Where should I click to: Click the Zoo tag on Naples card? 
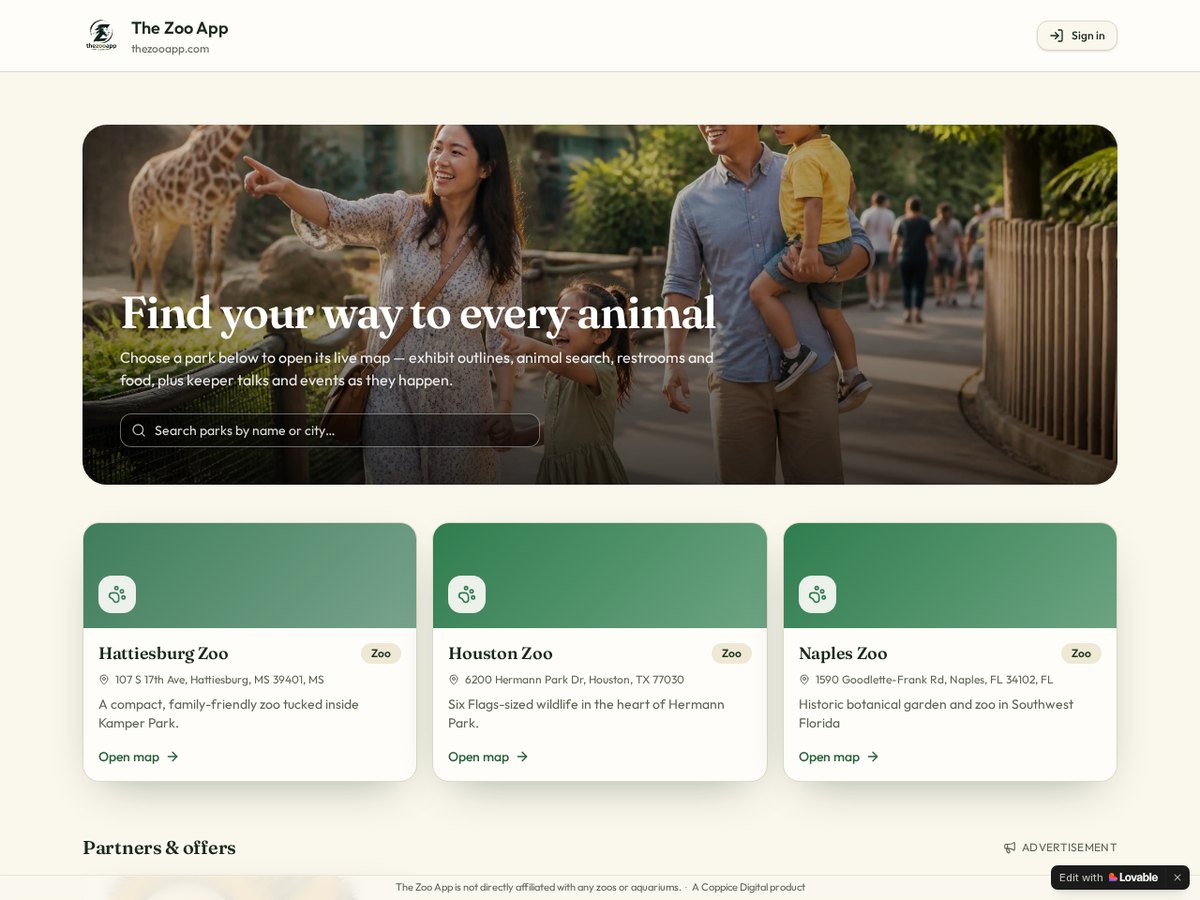tap(1081, 653)
